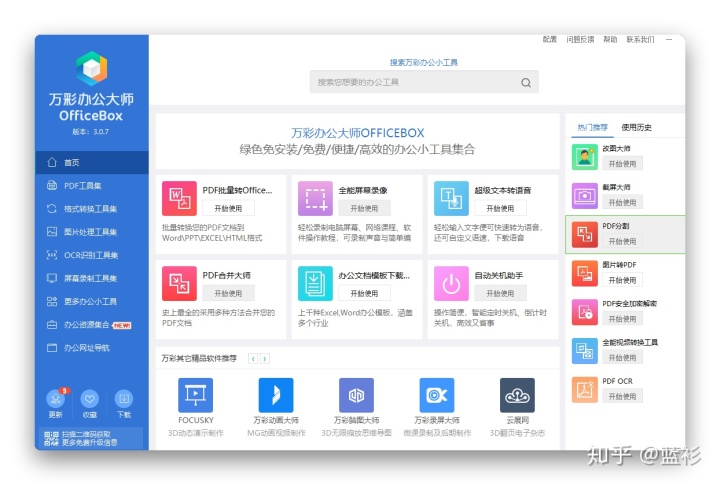
Task: Click the 办公文档模板下载 icon
Action: [x=315, y=283]
